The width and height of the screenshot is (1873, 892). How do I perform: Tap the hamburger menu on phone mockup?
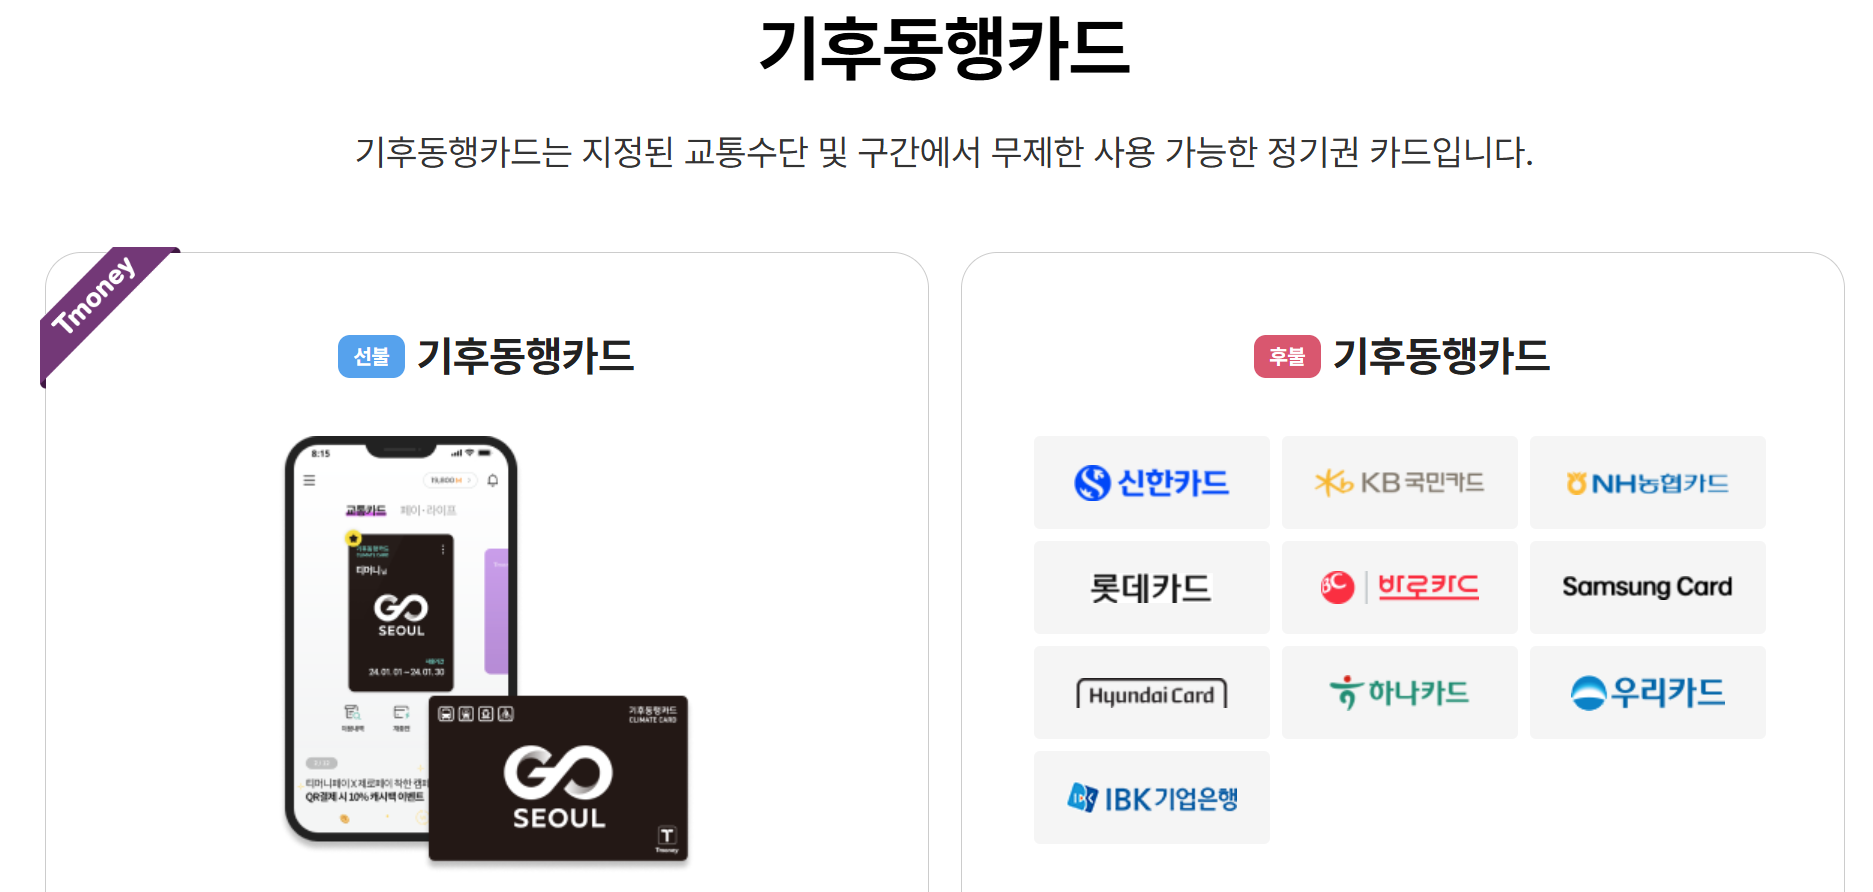[309, 481]
